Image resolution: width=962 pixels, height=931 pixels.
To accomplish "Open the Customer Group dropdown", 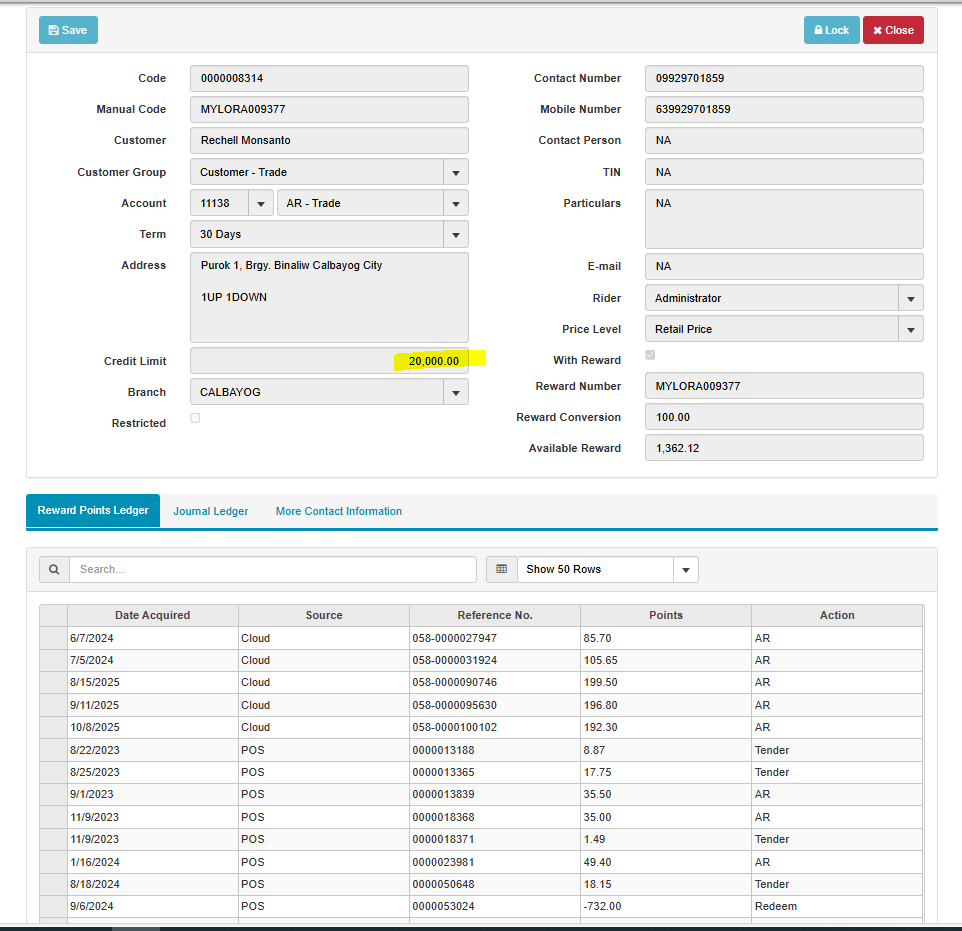I will coord(455,172).
